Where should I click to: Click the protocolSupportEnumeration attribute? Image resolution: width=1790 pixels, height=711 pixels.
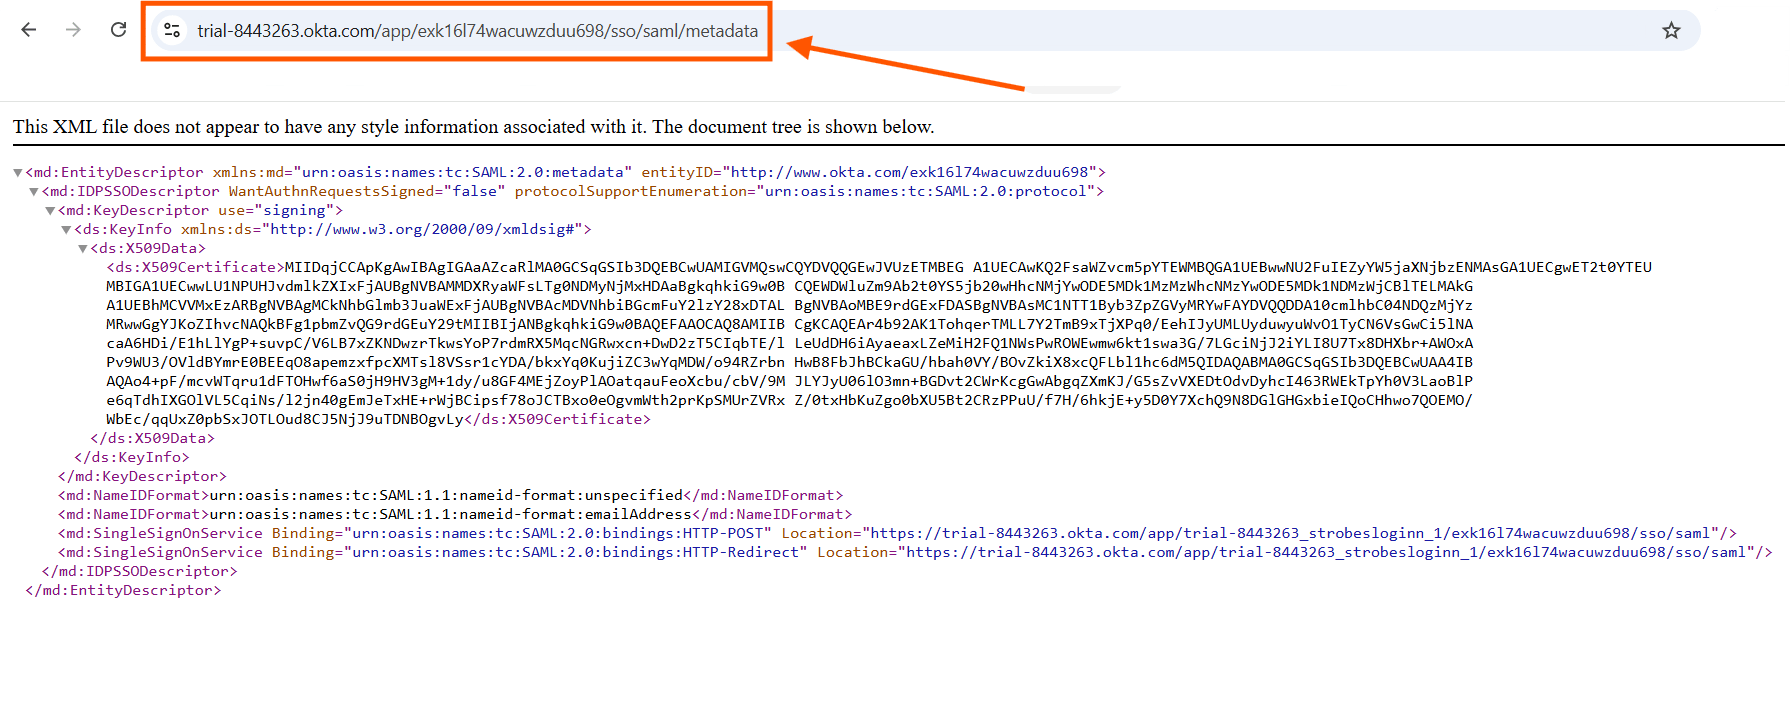pos(805,191)
